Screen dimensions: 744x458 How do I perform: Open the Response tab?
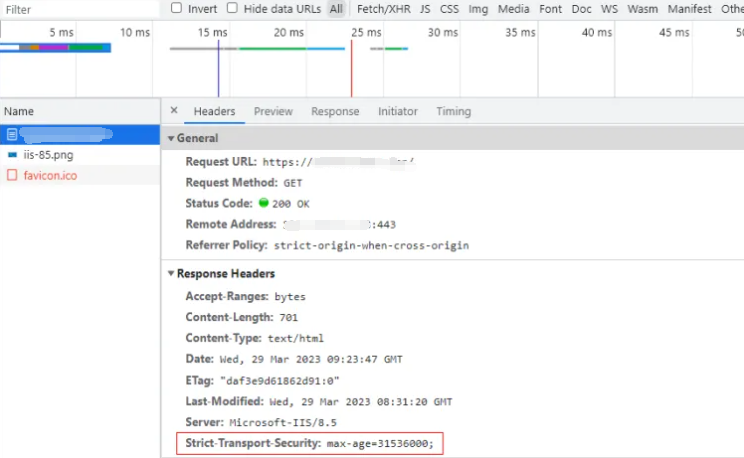334,111
